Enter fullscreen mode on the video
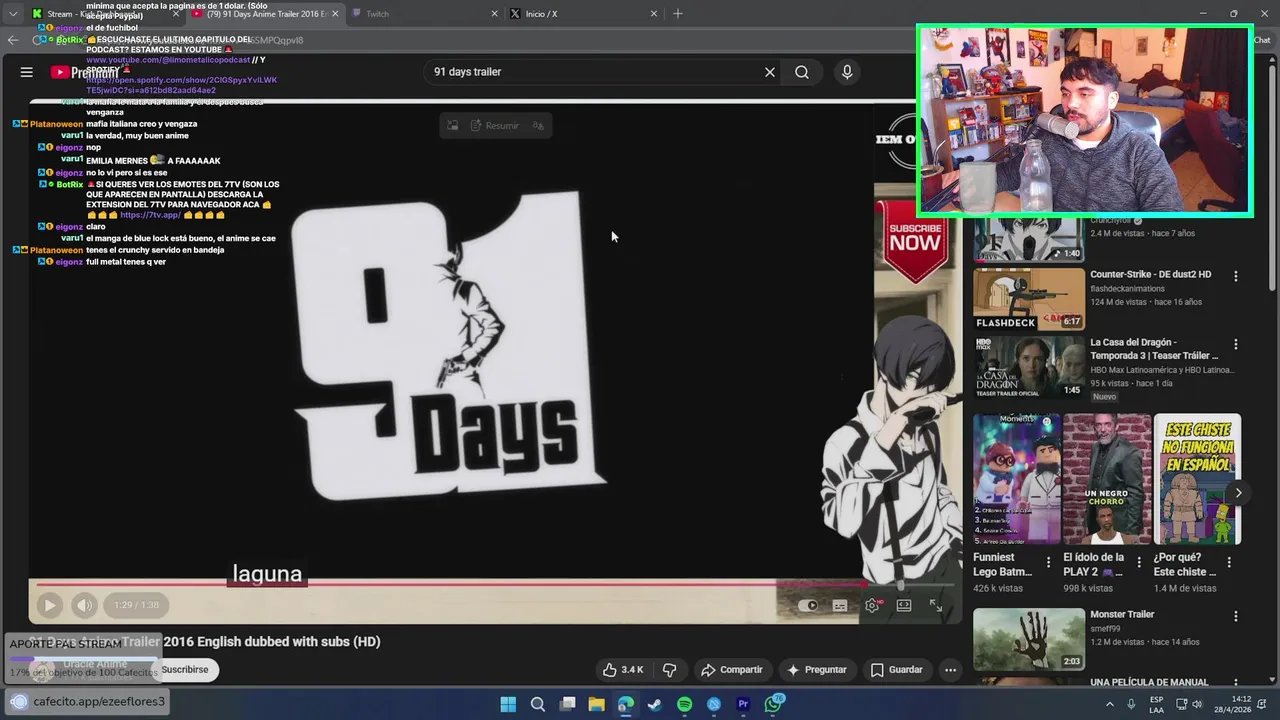The image size is (1280, 720). pos(936,605)
